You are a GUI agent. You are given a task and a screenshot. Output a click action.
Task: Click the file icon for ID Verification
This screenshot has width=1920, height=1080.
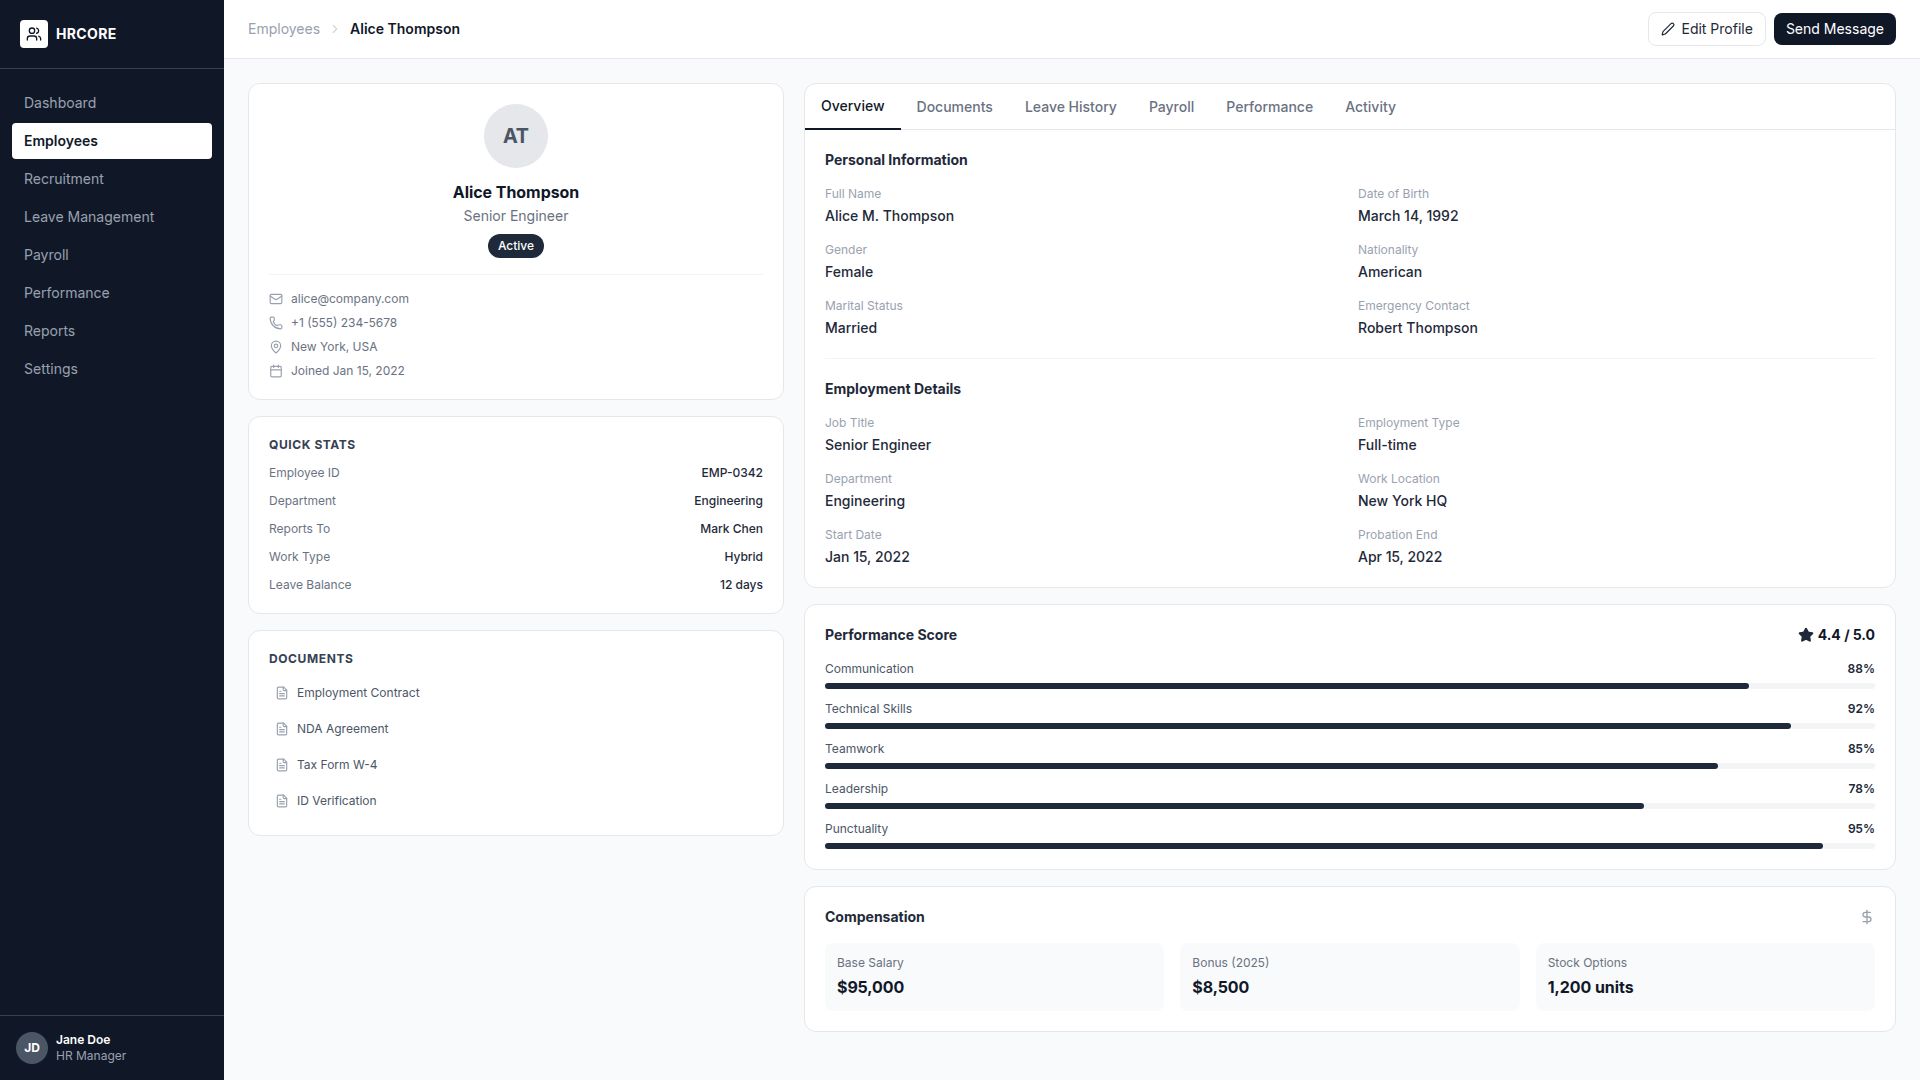pos(282,801)
